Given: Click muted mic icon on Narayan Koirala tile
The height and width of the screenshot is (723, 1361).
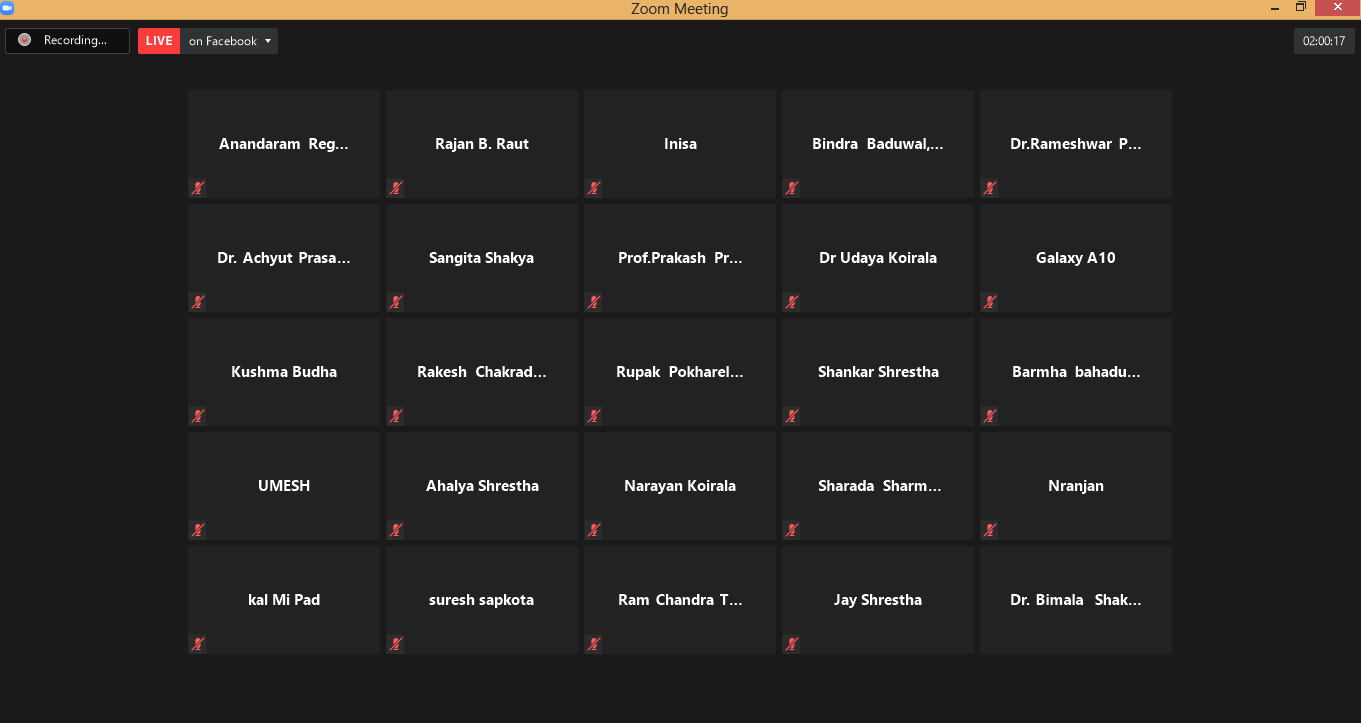Looking at the screenshot, I should [x=594, y=530].
